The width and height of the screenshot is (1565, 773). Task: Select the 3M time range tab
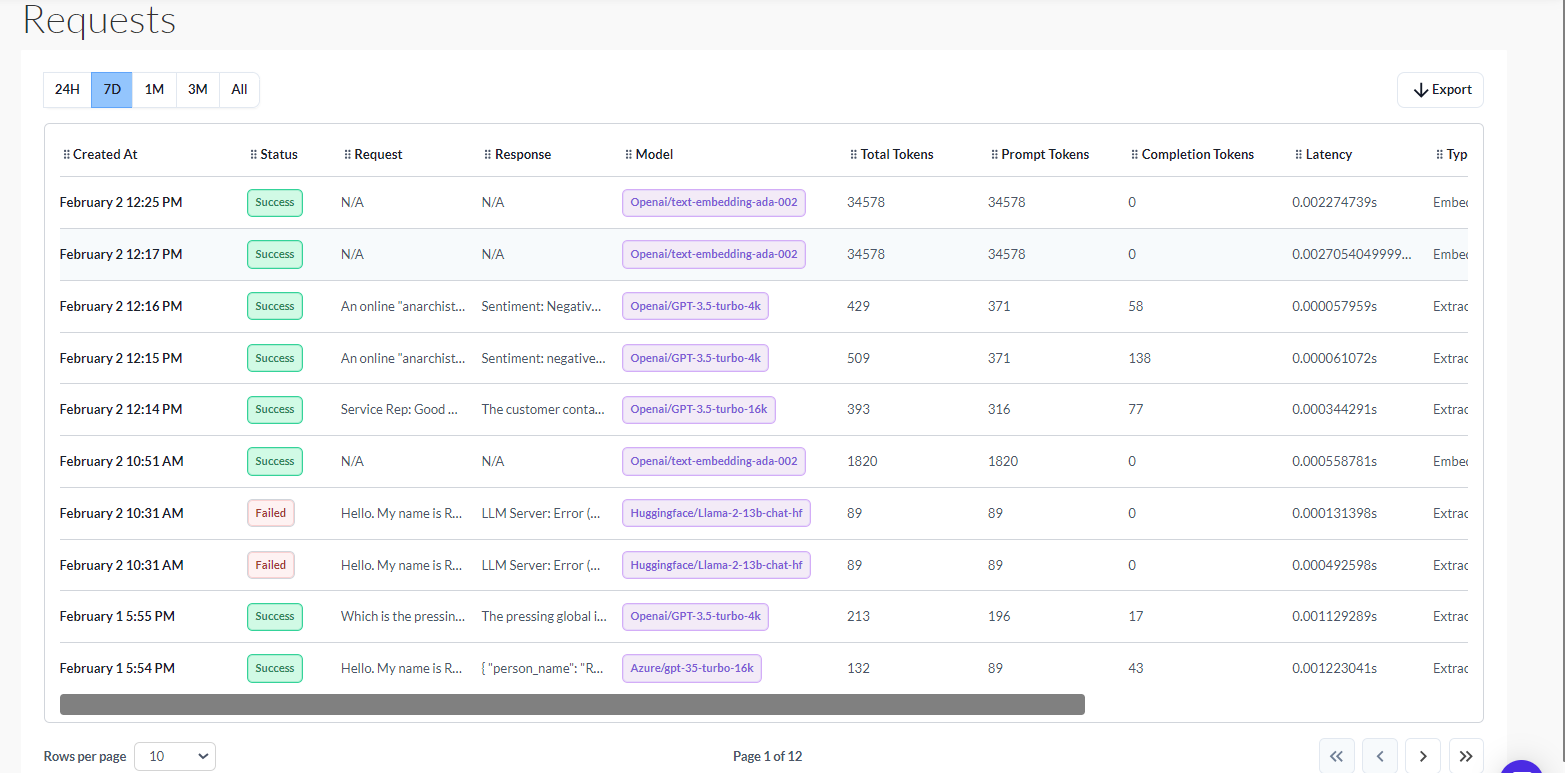[198, 90]
